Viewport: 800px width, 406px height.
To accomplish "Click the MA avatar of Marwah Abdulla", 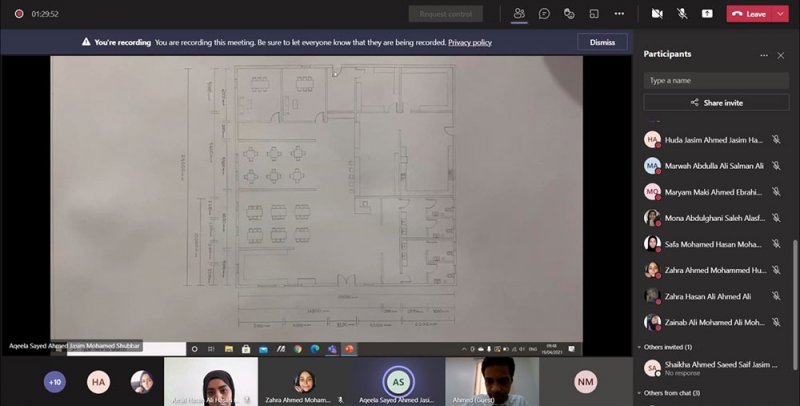I will pyautogui.click(x=652, y=165).
